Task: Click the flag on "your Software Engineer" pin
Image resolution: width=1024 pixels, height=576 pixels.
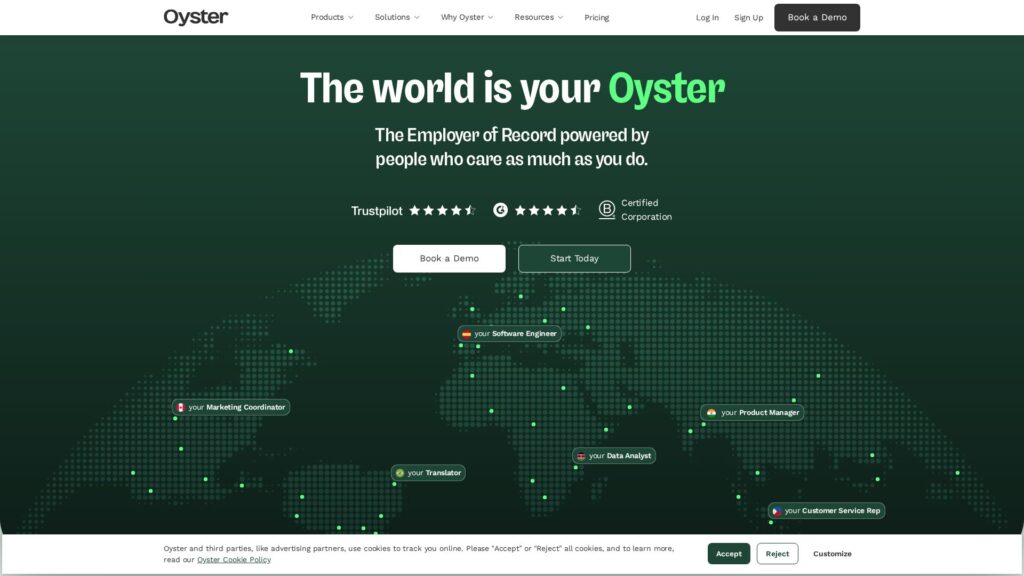Action: tap(467, 333)
